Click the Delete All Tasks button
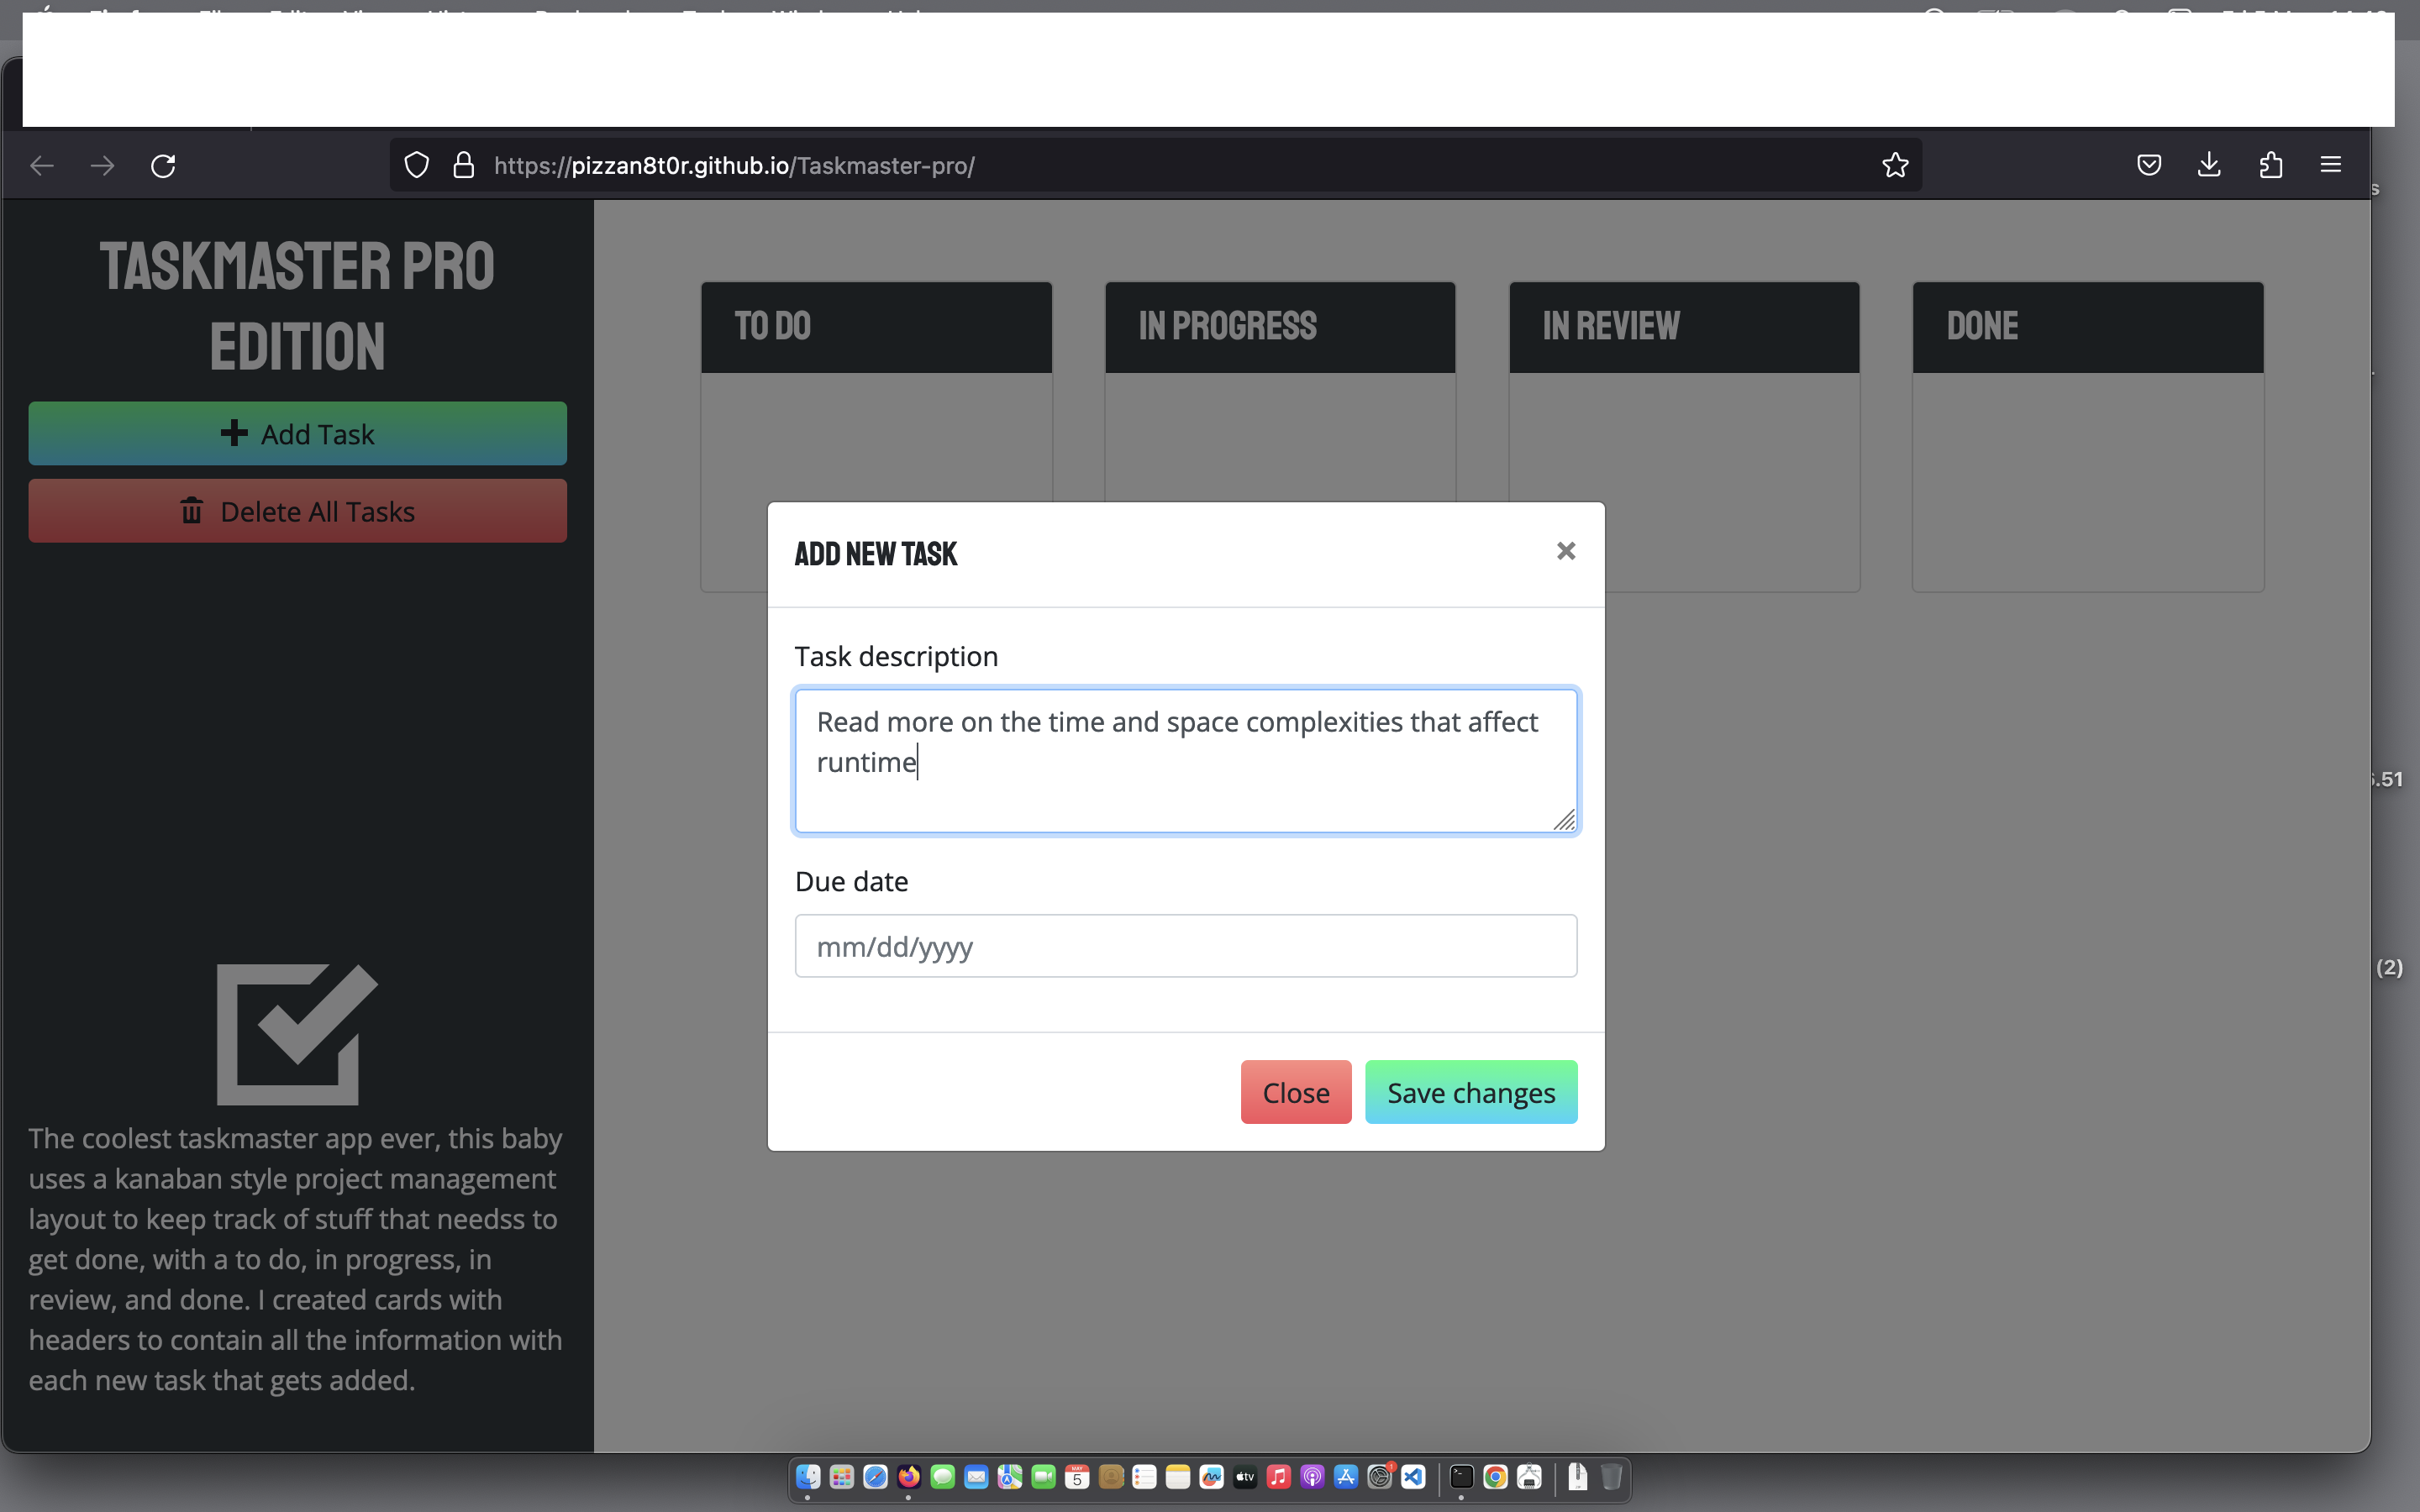This screenshot has height=1512, width=2420. [x=297, y=511]
